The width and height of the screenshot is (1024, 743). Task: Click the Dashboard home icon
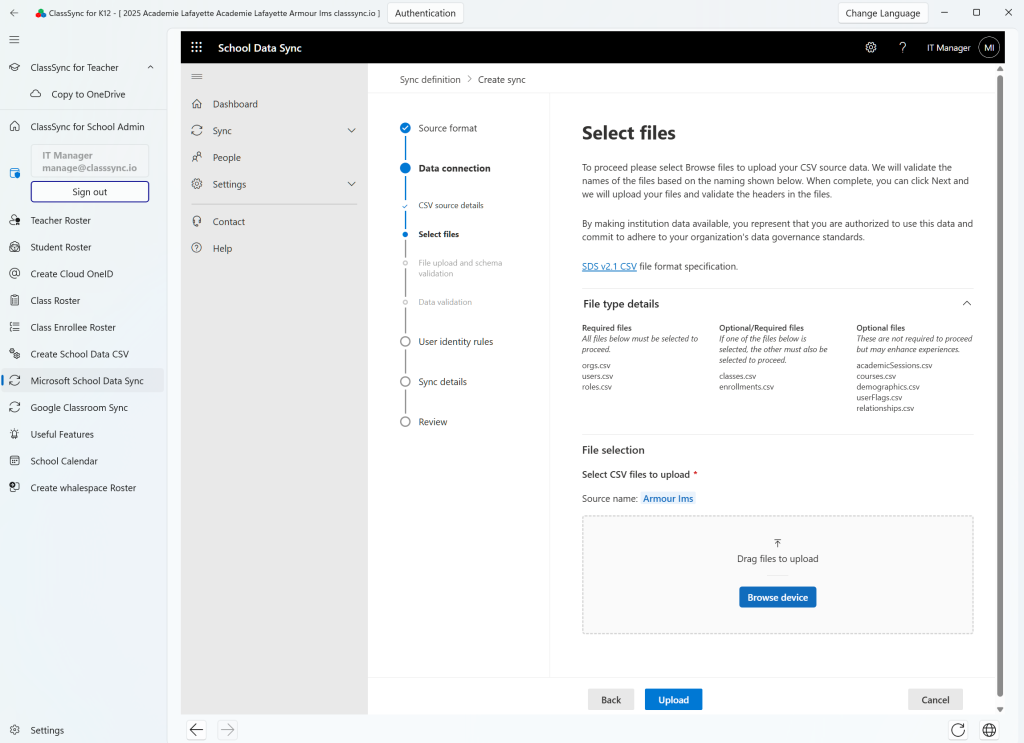tap(197, 104)
